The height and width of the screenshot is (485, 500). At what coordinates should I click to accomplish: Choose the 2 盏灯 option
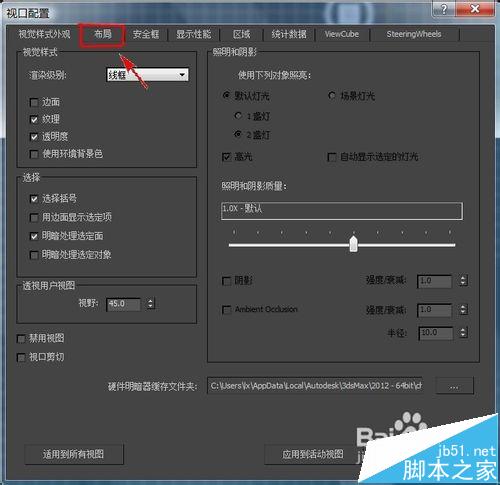238,134
